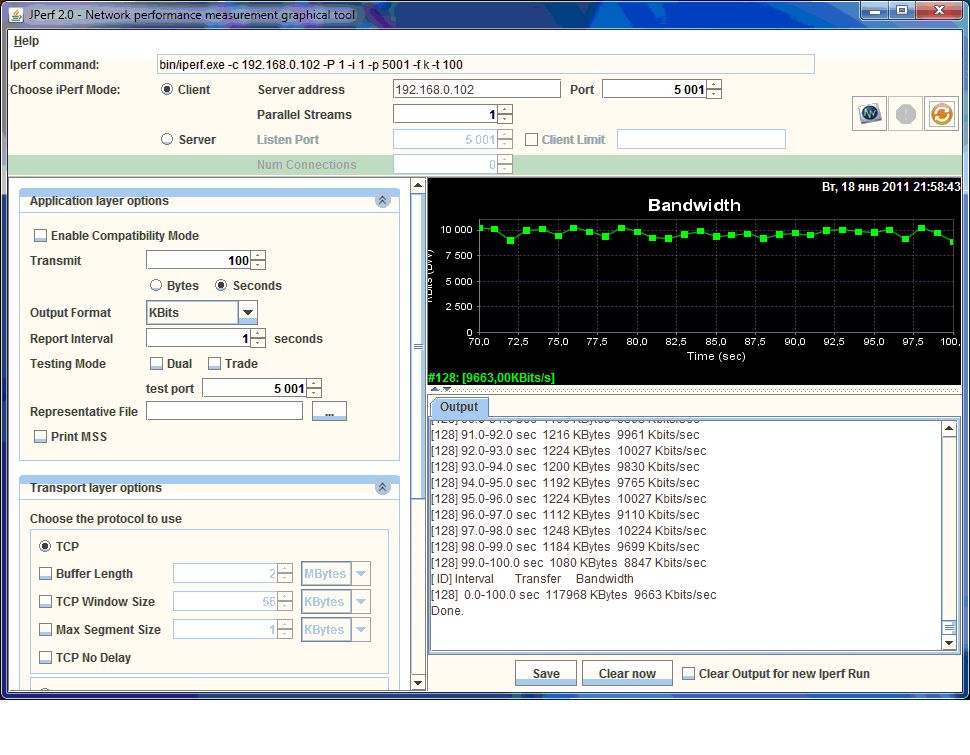Screen dimensions: 970x755
Task: Collapse Application layer options panel
Action: 382,201
